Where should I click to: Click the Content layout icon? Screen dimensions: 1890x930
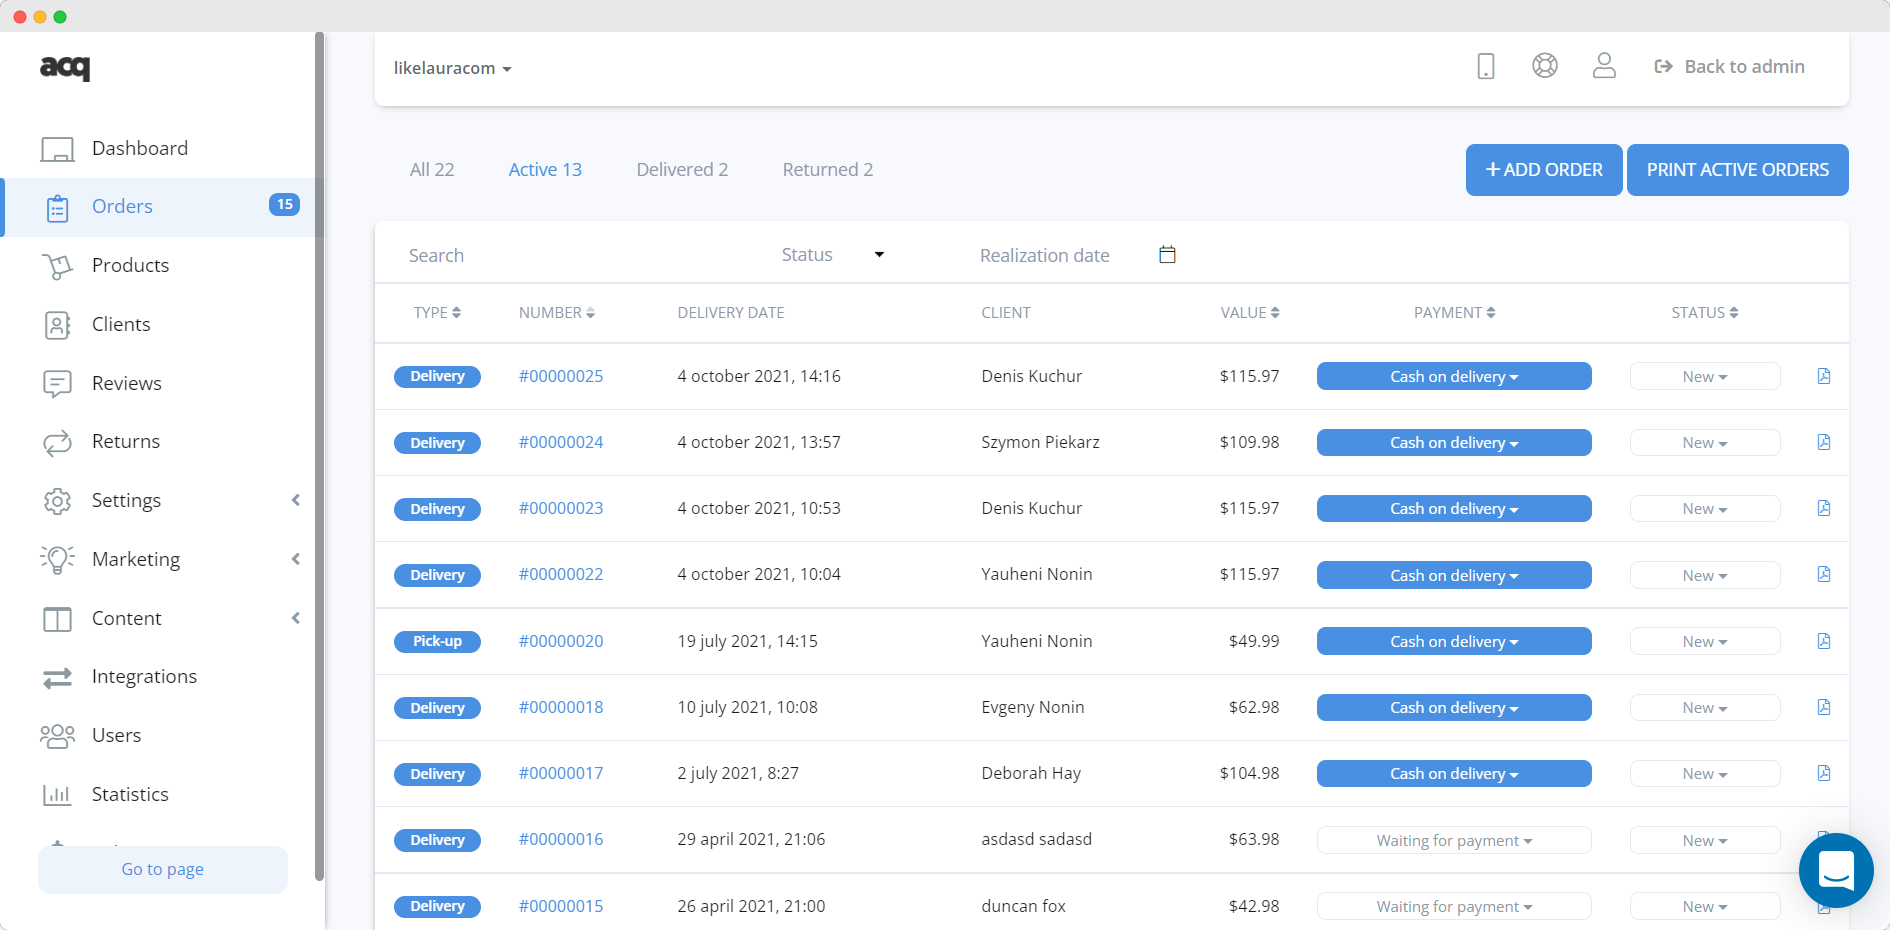57,619
